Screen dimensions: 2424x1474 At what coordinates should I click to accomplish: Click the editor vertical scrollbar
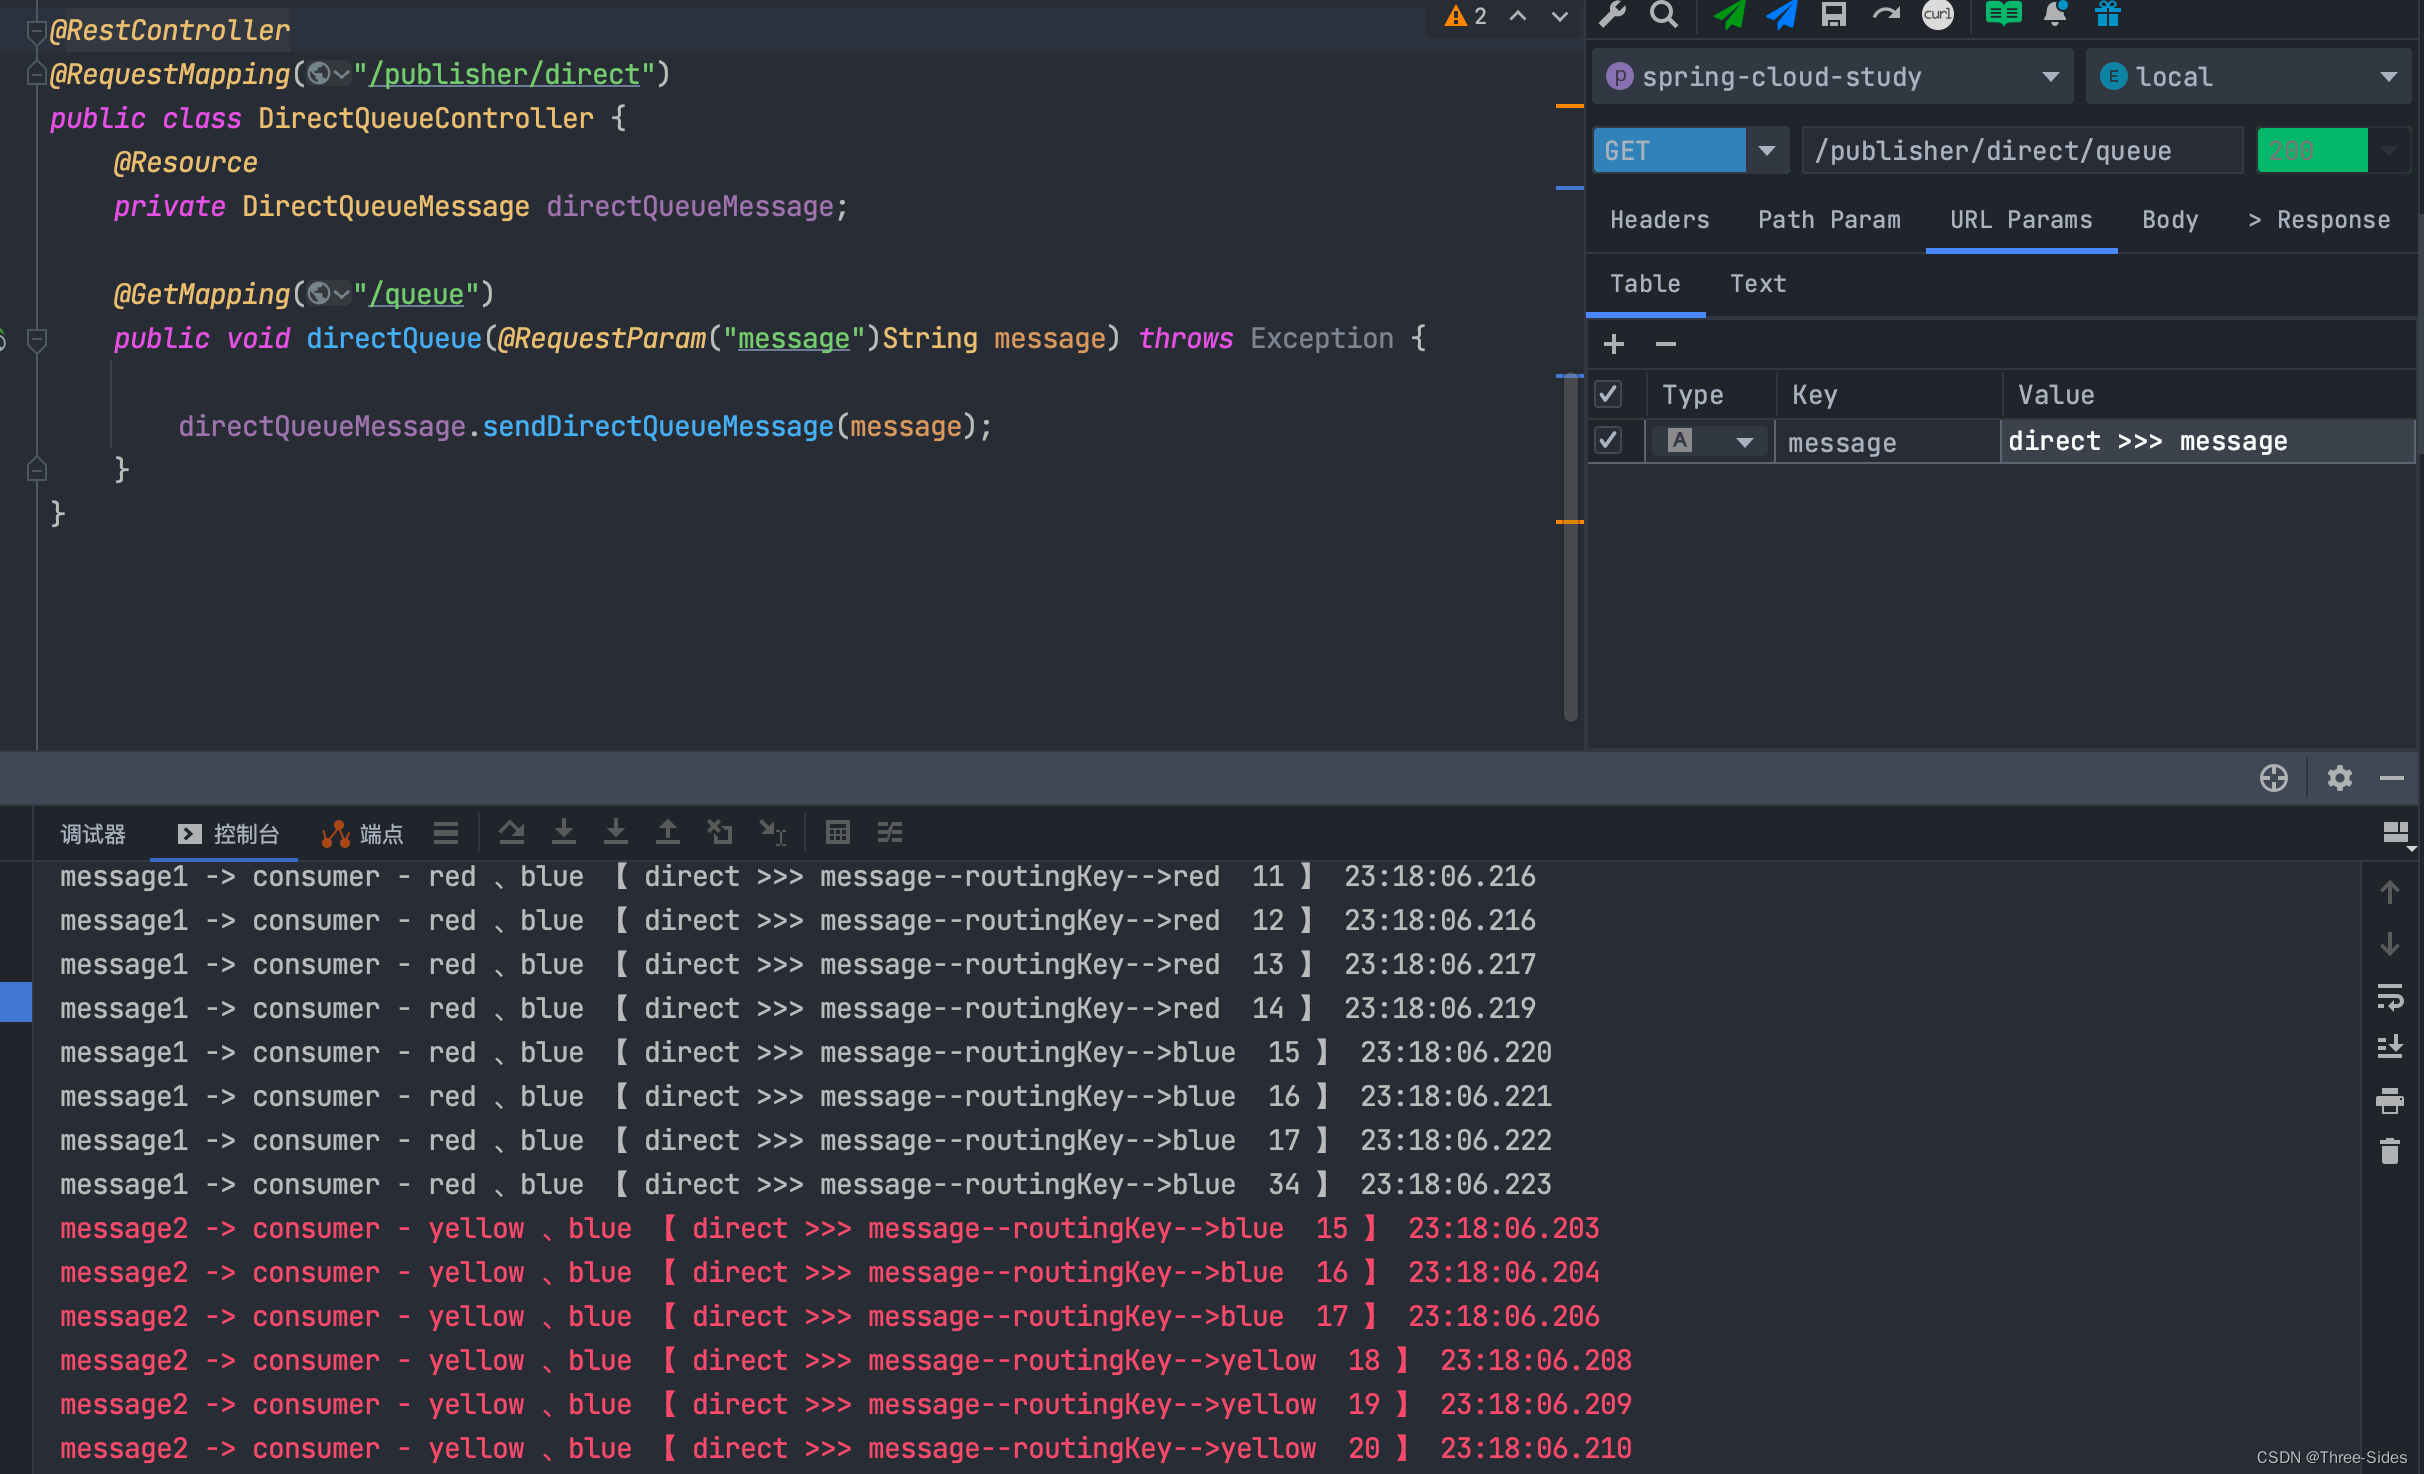click(x=1570, y=547)
